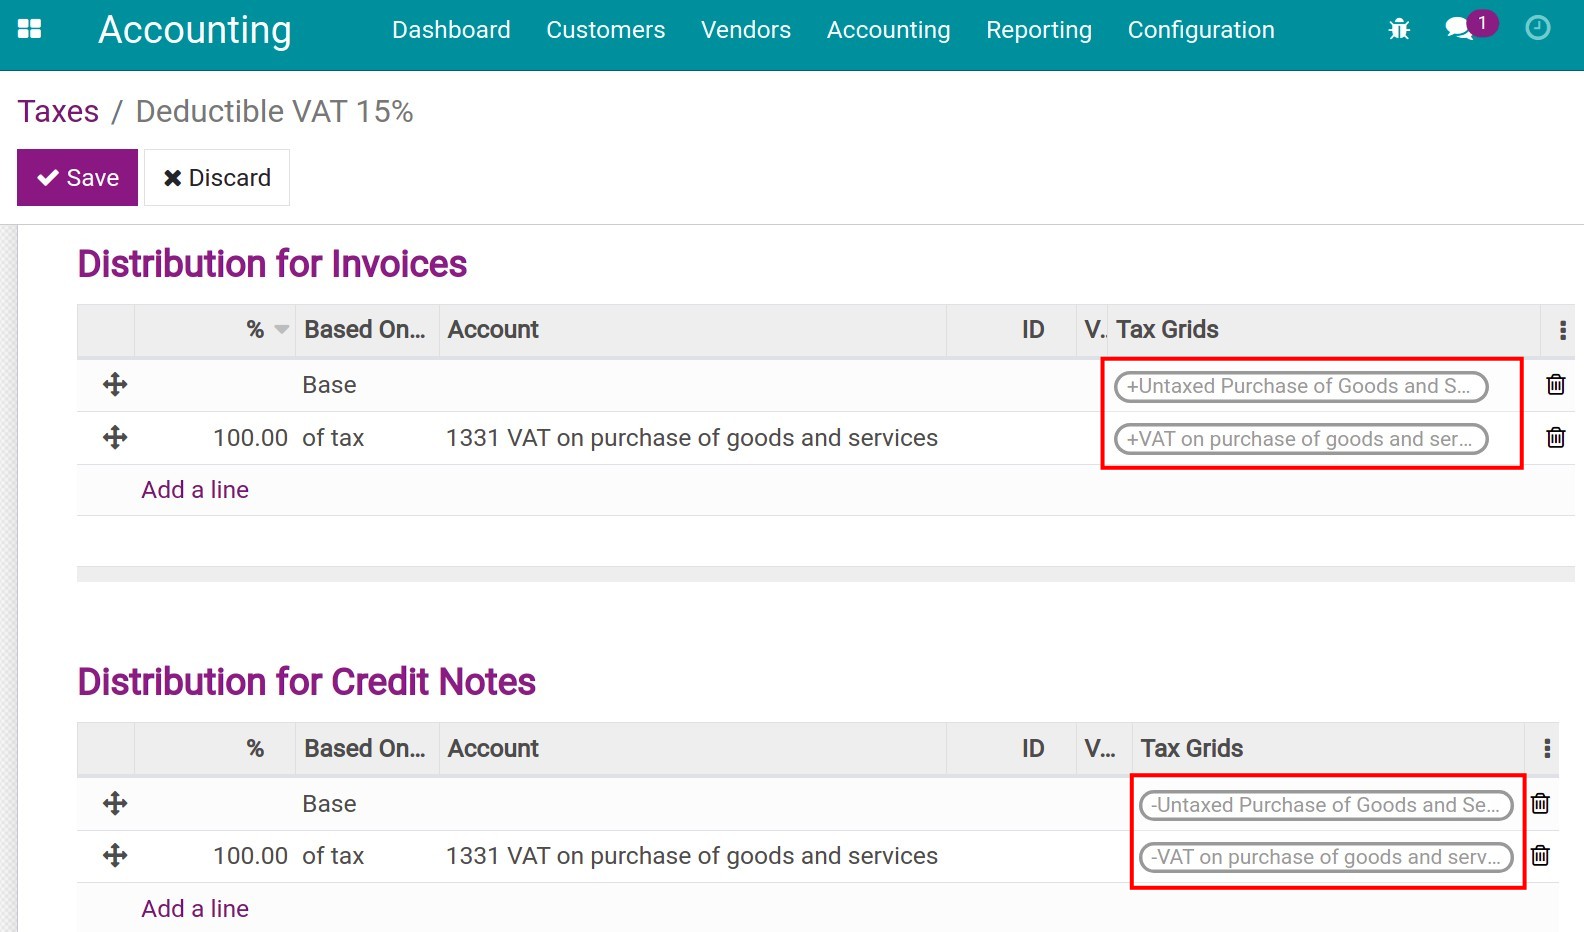1584x932 pixels.
Task: Click invoice account '1331 VAT on purchase' cell
Action: [692, 438]
